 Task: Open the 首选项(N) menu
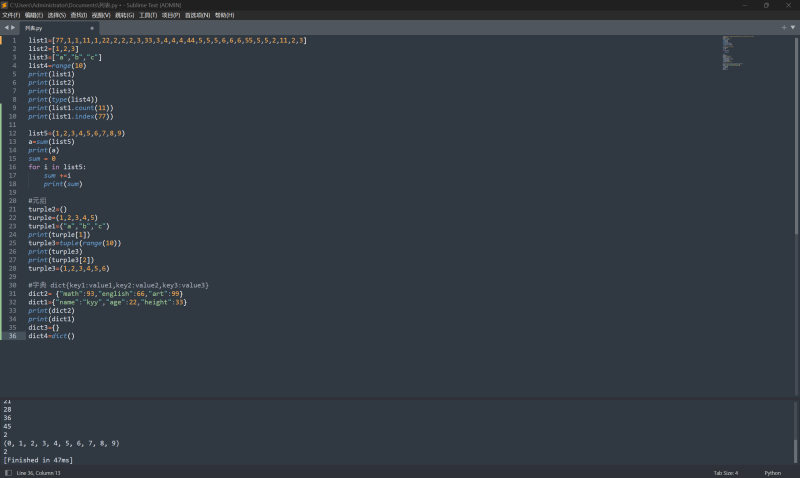pos(196,15)
